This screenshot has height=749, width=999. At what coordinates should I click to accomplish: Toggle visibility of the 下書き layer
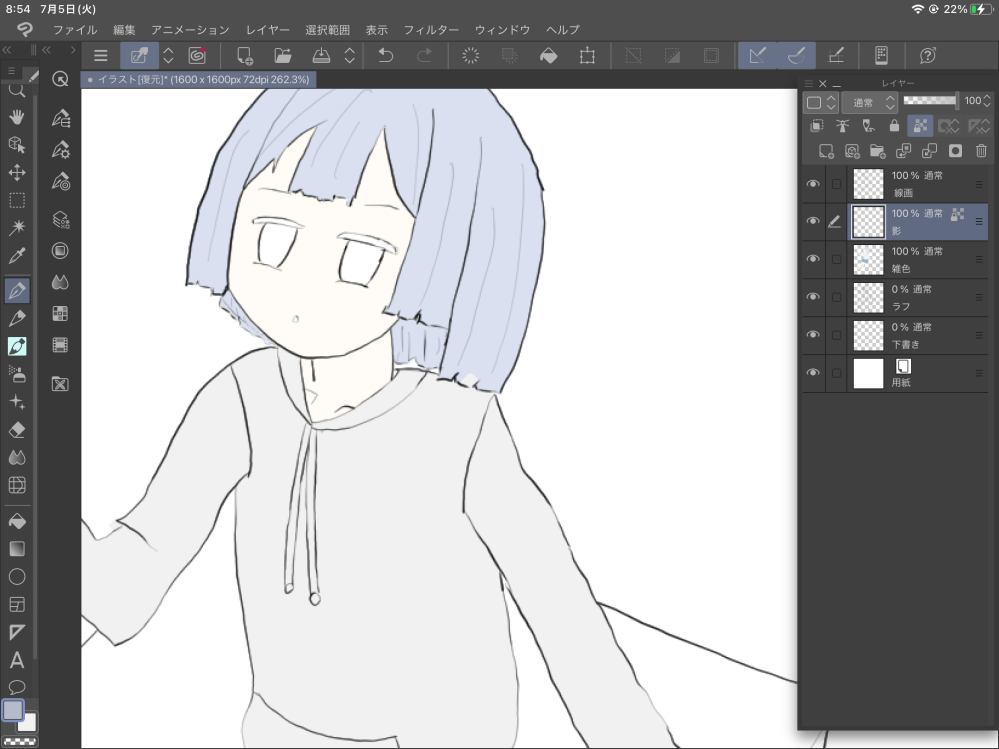[813, 335]
